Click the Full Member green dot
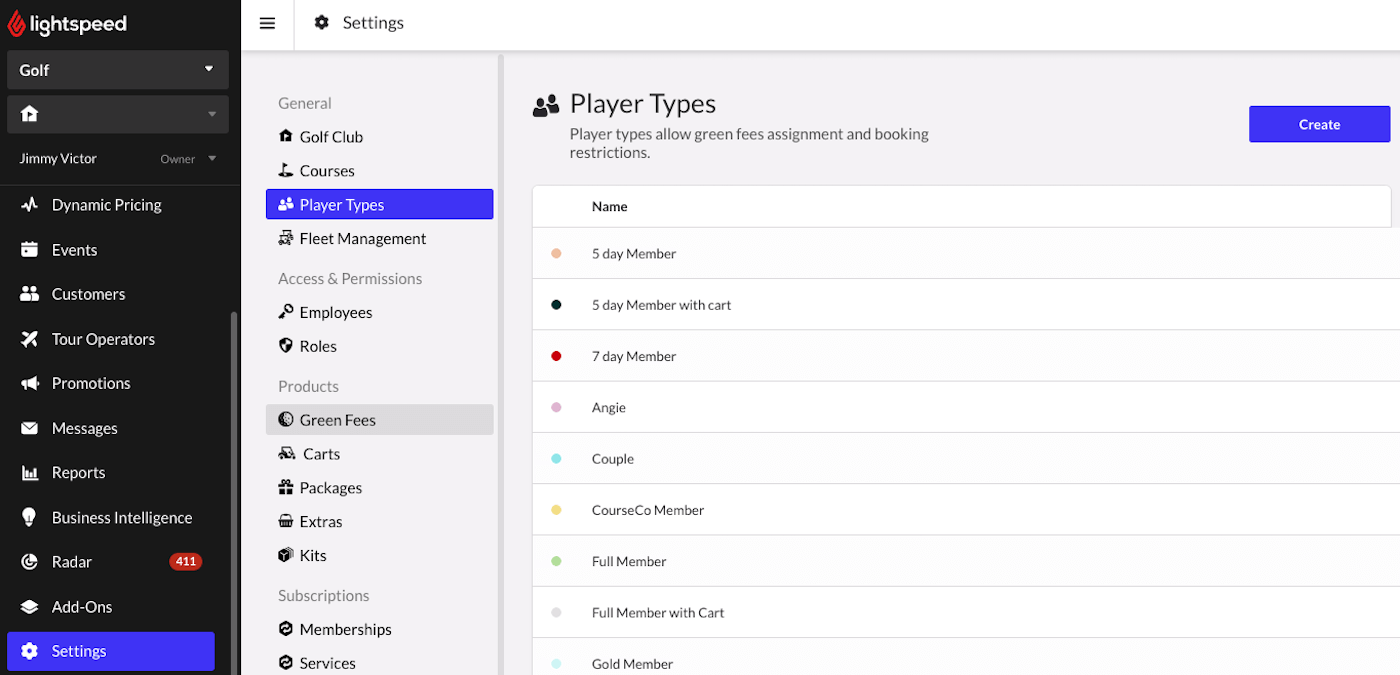The image size is (1400, 675). (x=556, y=561)
